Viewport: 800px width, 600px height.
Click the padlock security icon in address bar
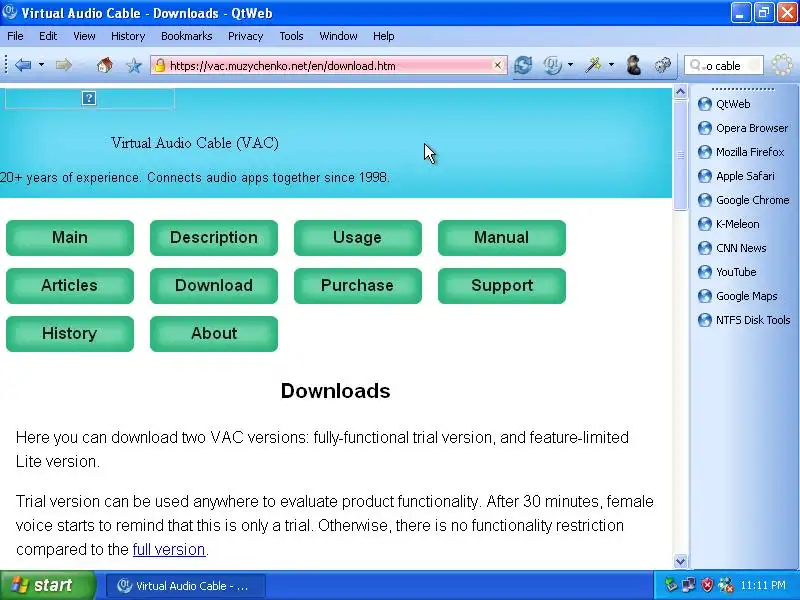click(x=160, y=65)
